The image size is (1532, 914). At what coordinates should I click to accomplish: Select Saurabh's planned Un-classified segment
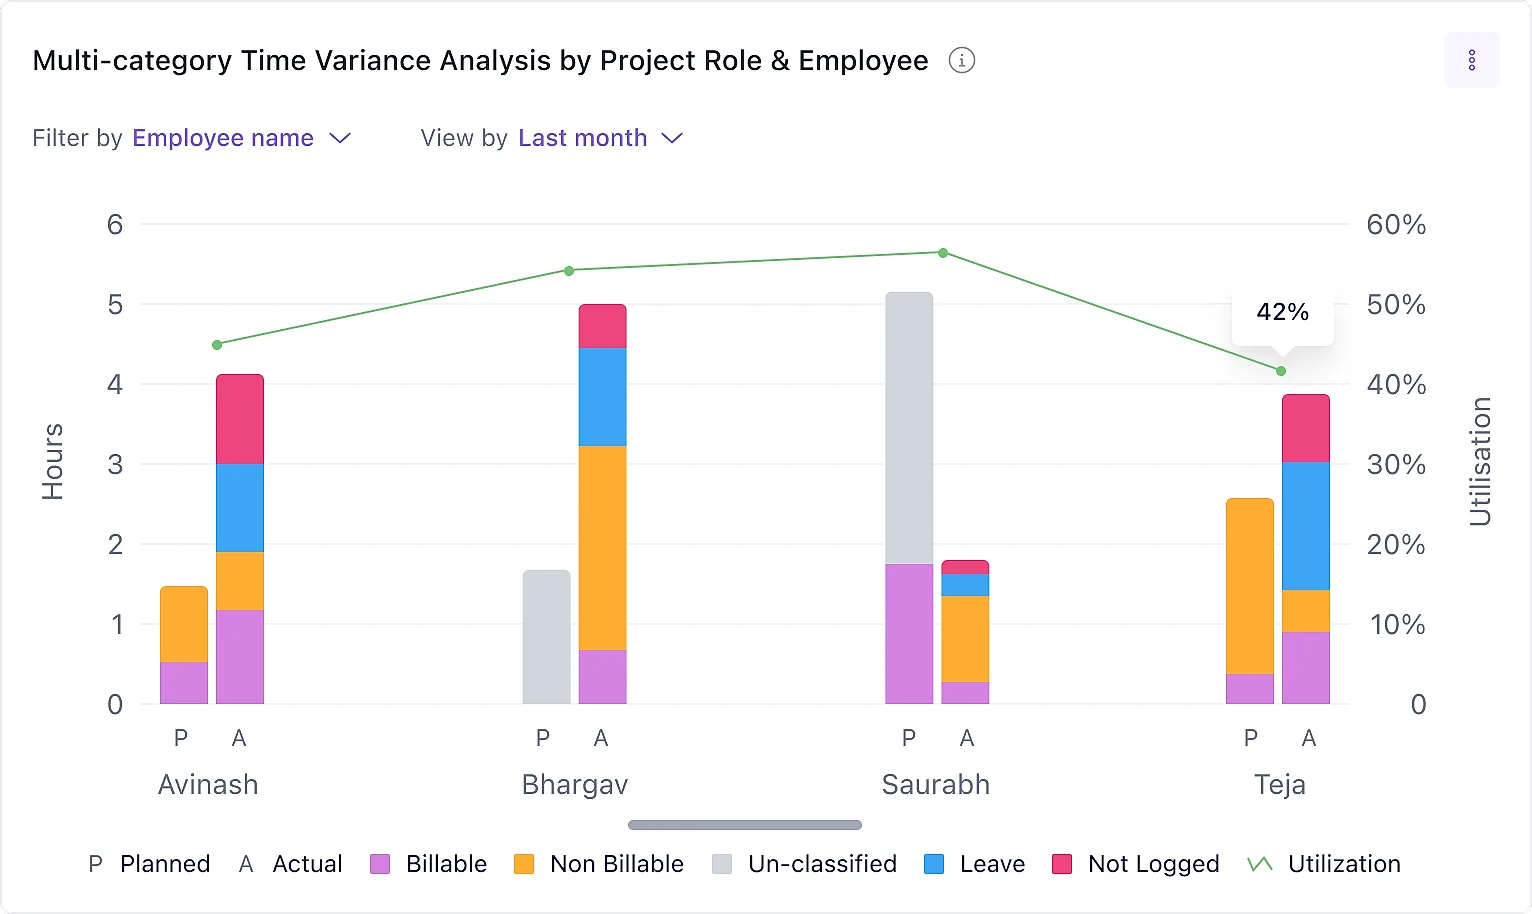tap(909, 428)
